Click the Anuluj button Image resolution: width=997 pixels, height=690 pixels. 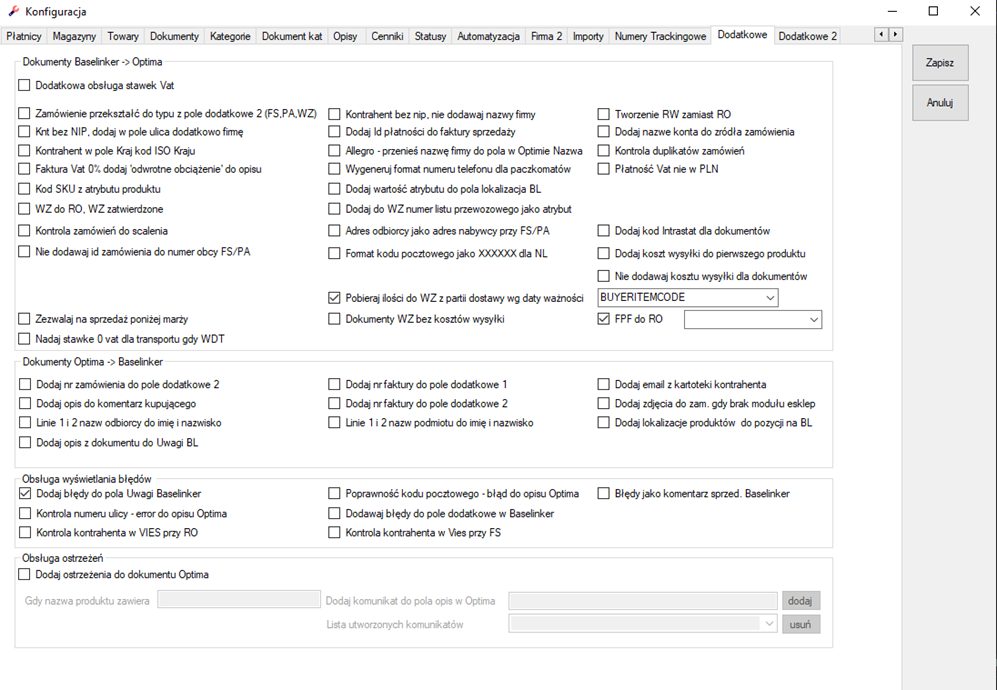[x=940, y=102]
